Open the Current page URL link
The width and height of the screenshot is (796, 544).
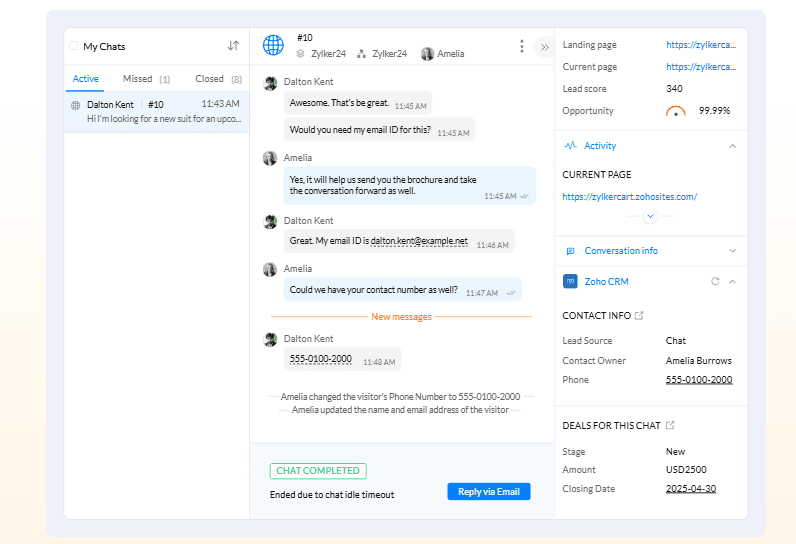click(x=701, y=66)
